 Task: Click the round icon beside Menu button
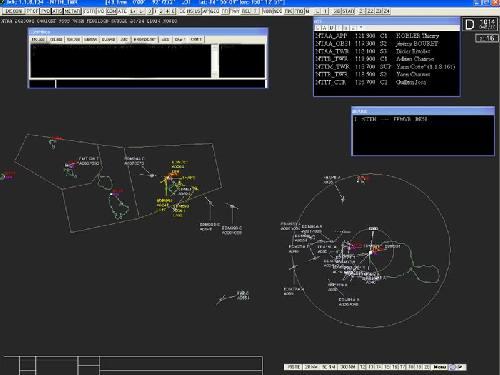[452, 367]
